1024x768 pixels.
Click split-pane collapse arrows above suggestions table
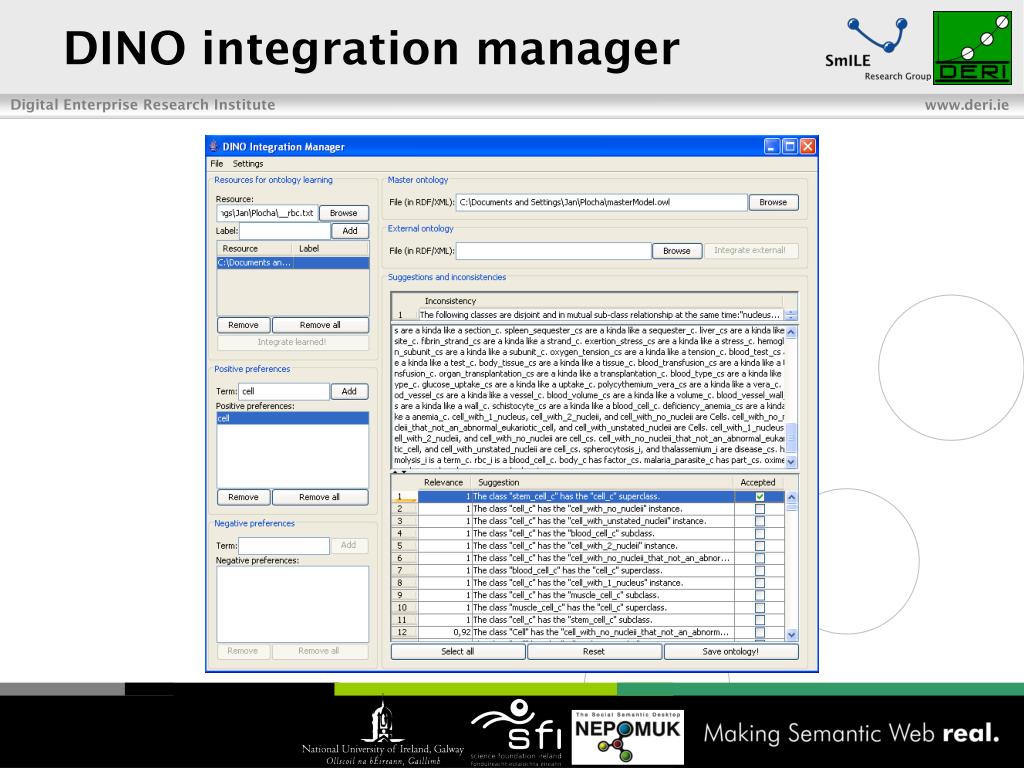click(x=399, y=472)
